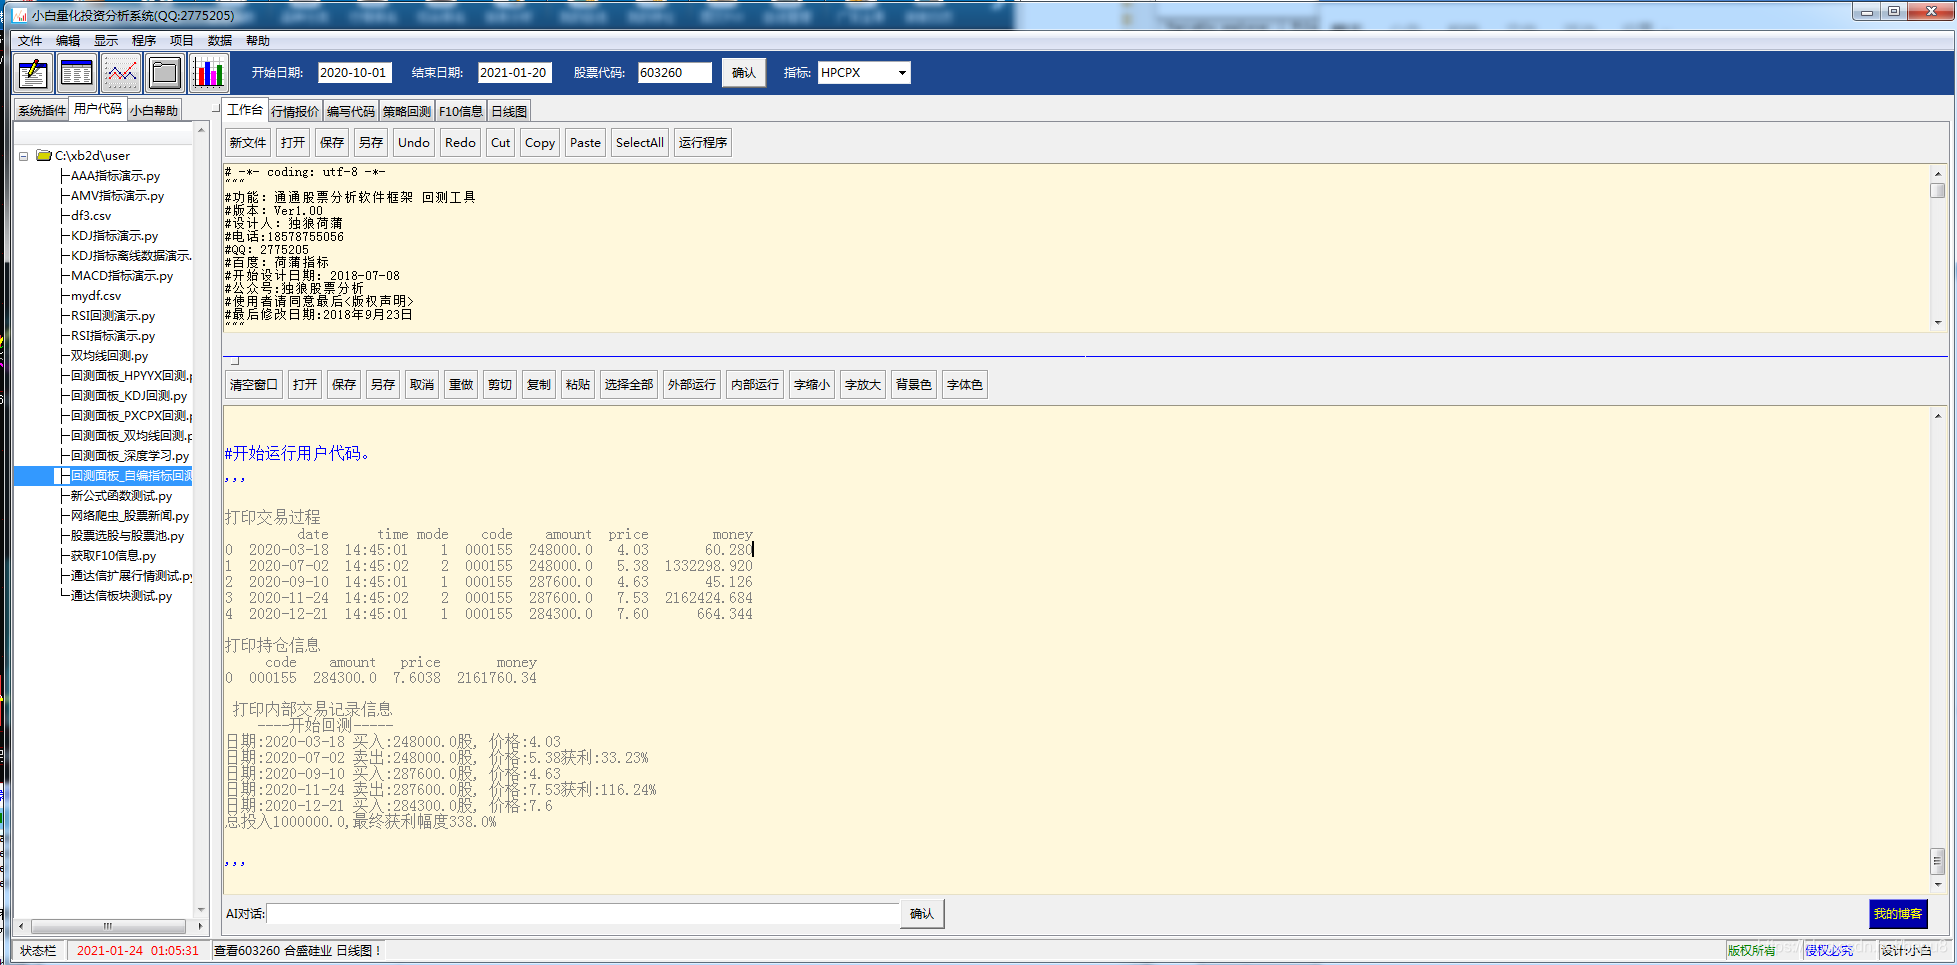Screen dimensions: 1957x965
Task: Click the code editor scroll down arrow
Action: coord(1938,323)
